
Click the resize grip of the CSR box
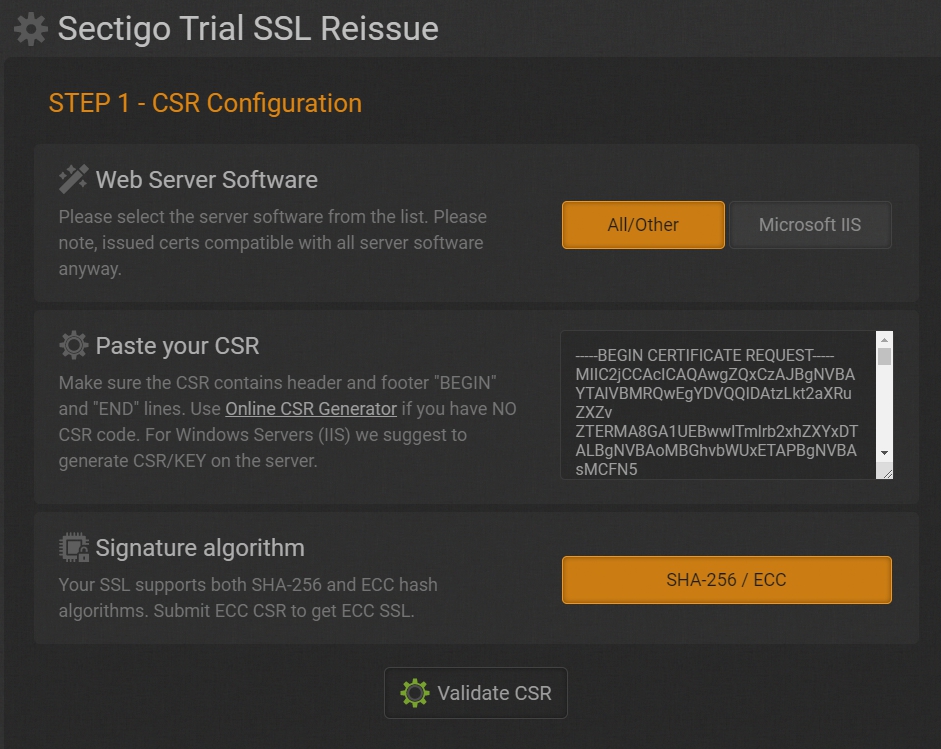coord(884,471)
